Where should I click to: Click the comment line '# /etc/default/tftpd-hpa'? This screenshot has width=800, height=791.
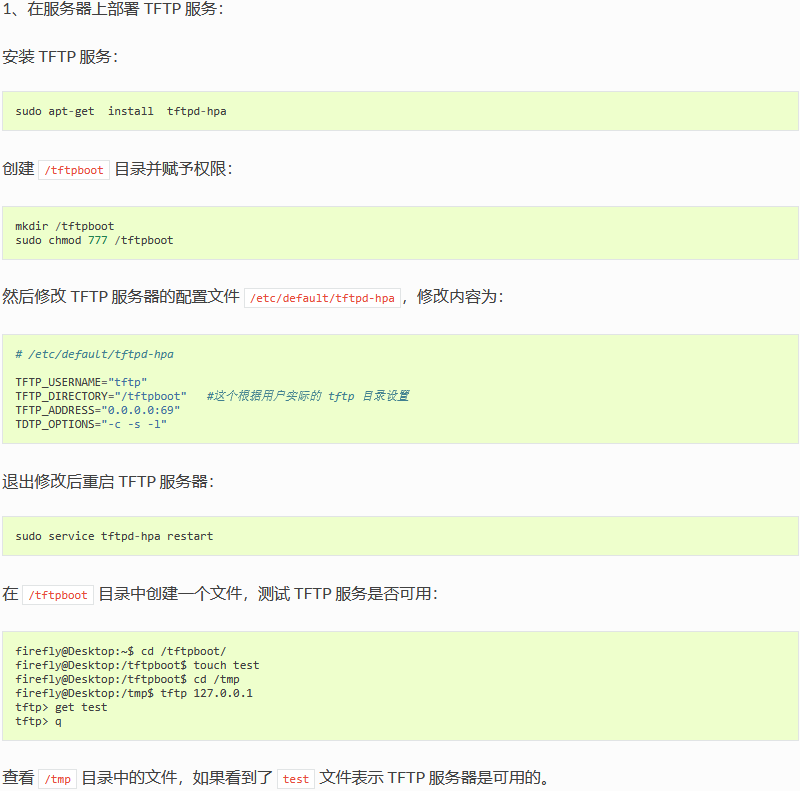[94, 354]
